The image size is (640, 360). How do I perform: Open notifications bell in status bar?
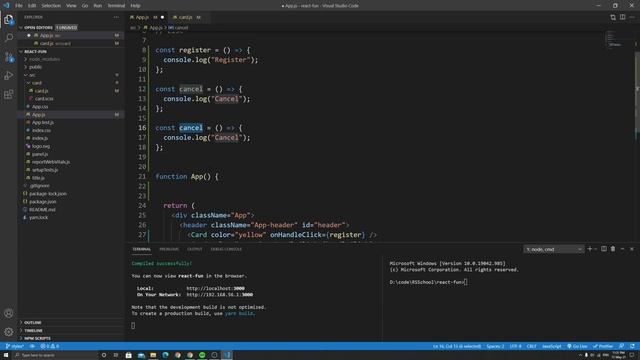(x=632, y=346)
